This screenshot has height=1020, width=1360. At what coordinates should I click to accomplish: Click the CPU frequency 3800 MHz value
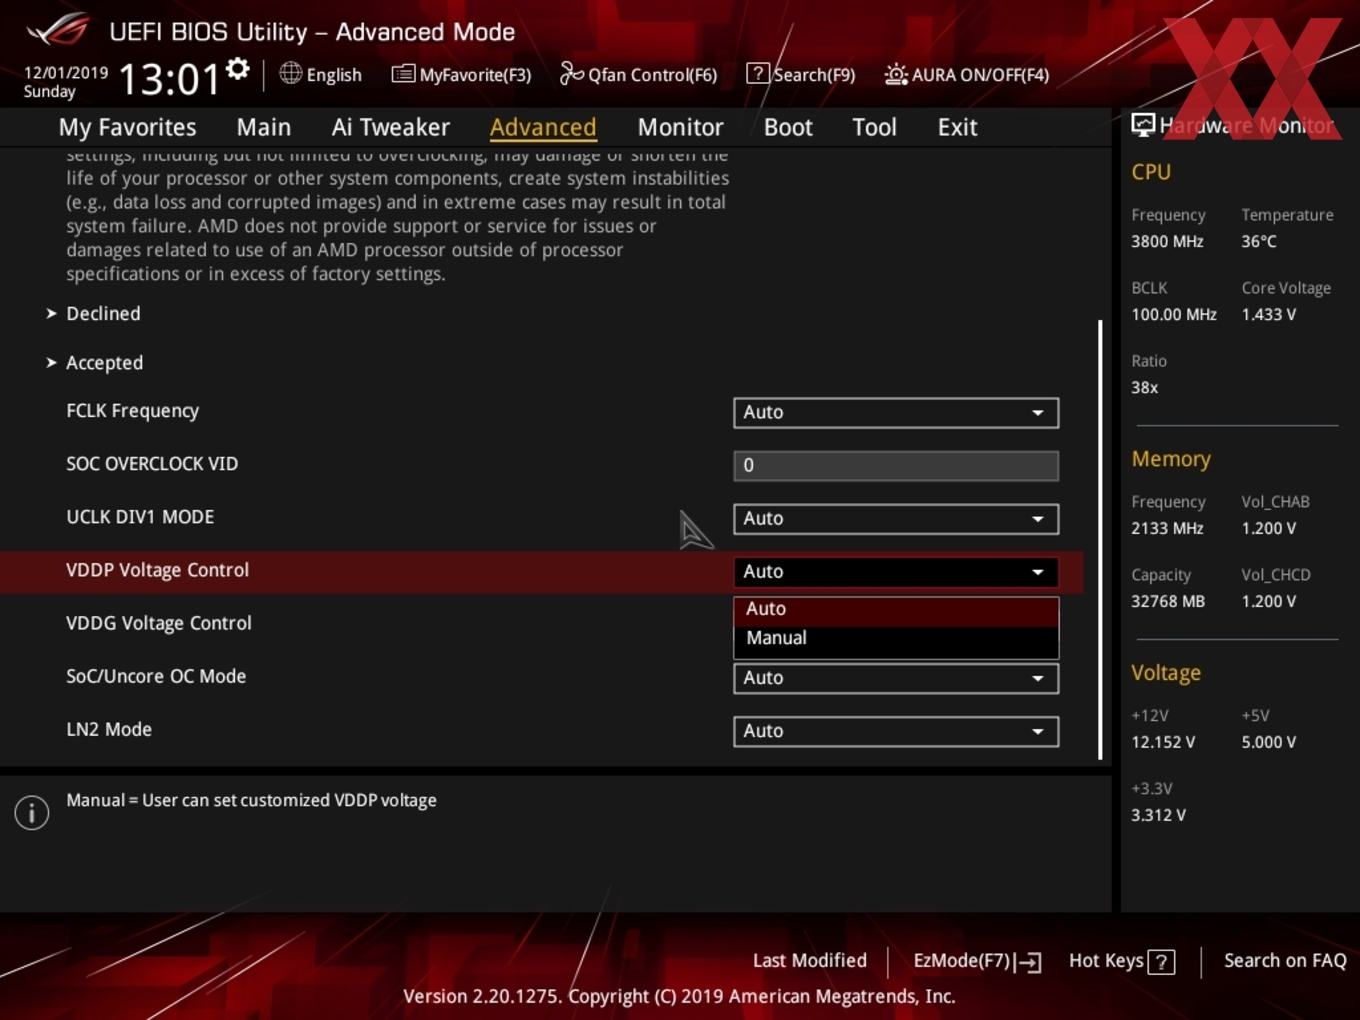(1167, 241)
